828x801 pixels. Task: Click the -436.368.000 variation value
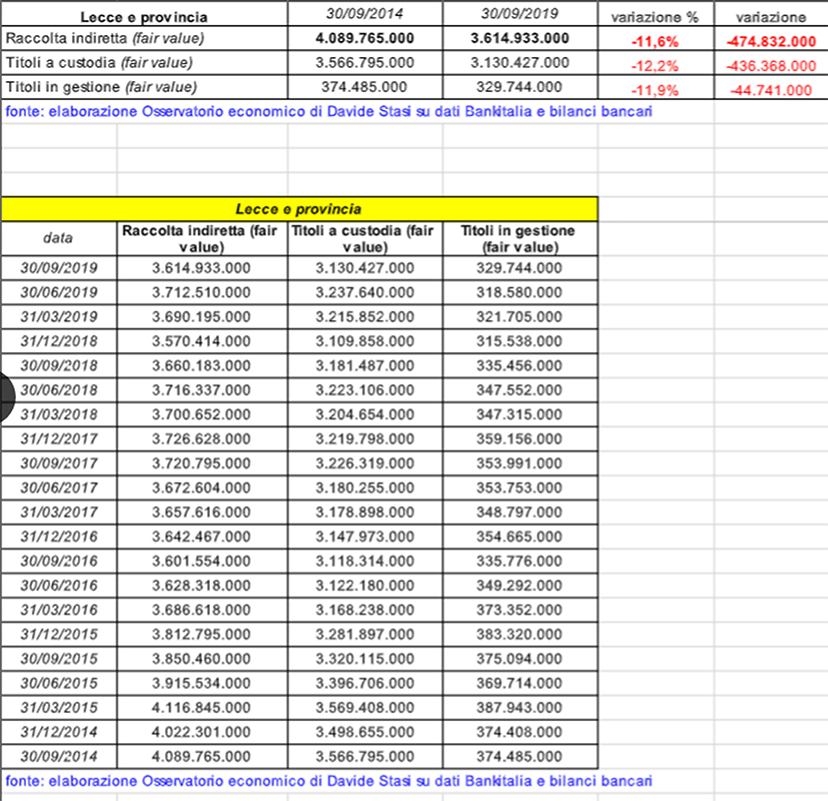[x=771, y=65]
